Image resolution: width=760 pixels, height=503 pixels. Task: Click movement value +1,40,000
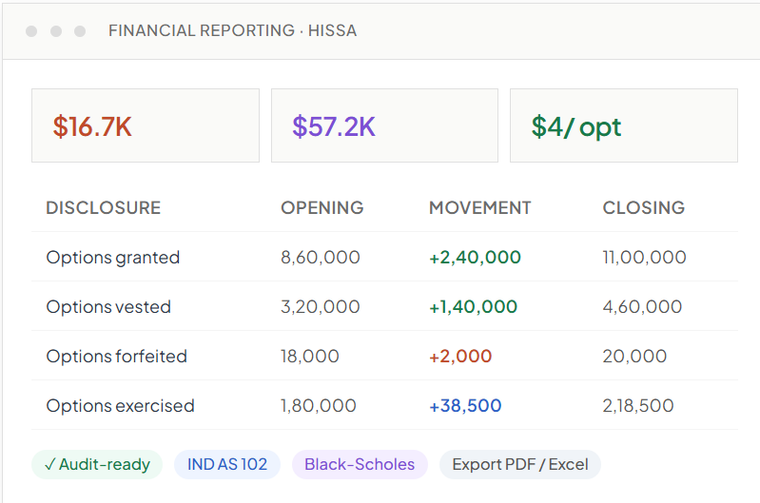(473, 307)
